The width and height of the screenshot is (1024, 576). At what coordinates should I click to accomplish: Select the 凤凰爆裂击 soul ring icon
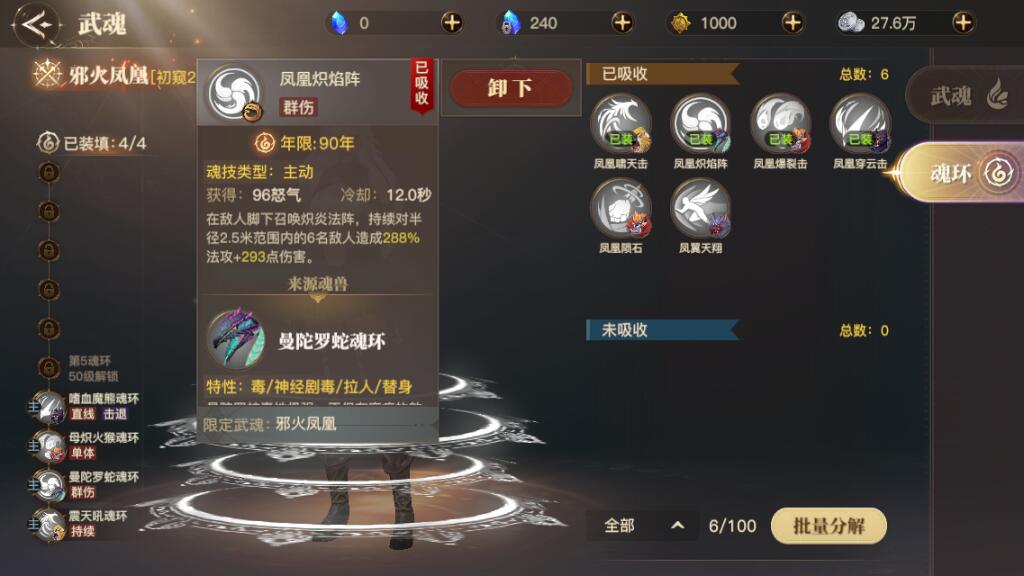coord(780,123)
